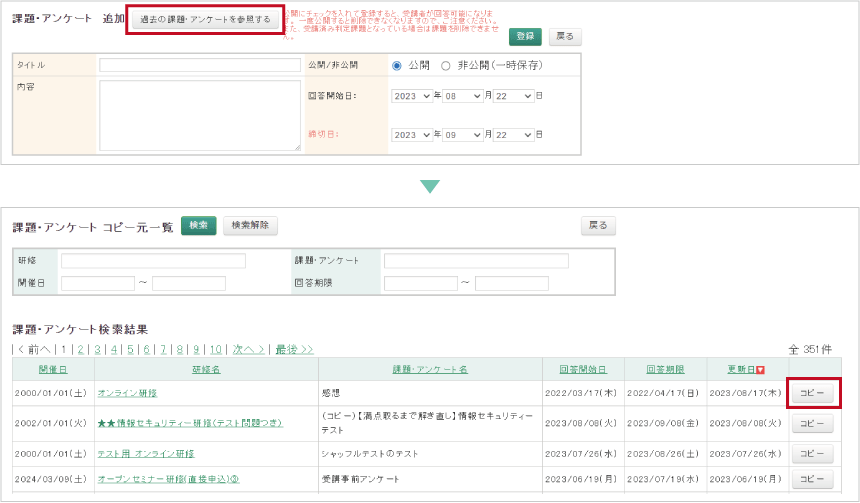Copy the 受講事前アンケート row
860x503 pixels.
click(812, 479)
